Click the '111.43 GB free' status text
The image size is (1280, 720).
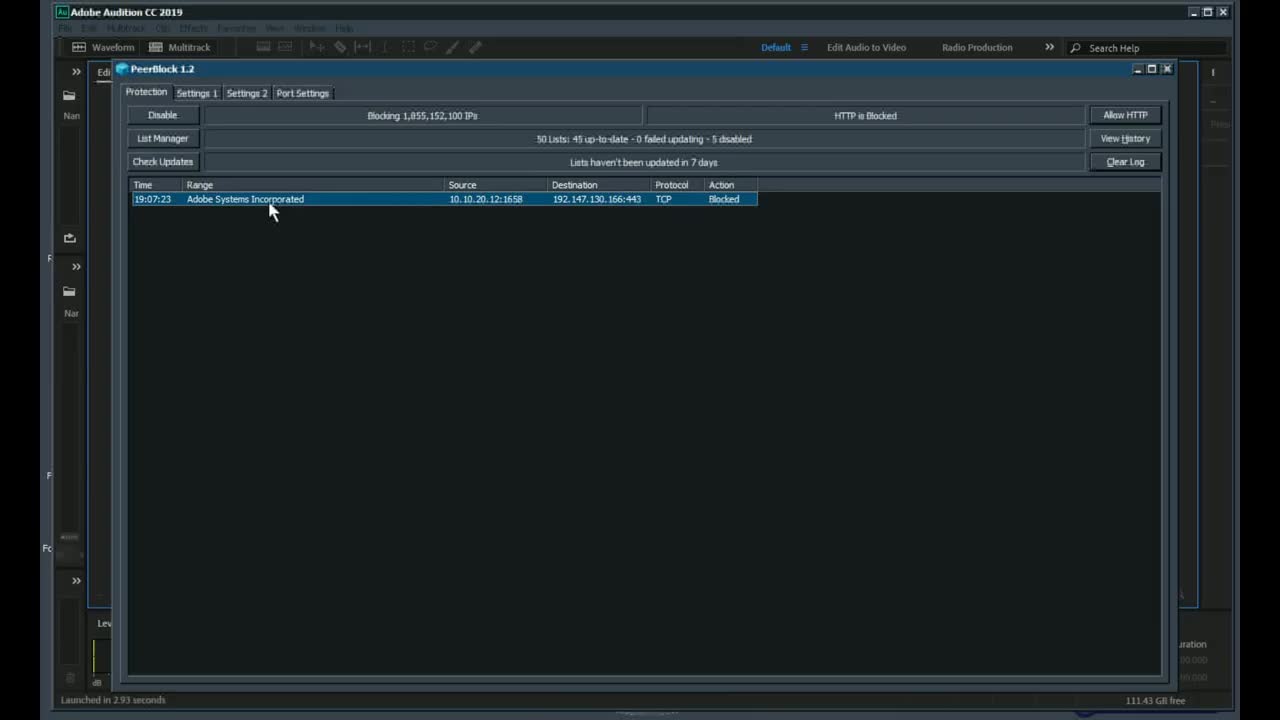click(x=1155, y=701)
